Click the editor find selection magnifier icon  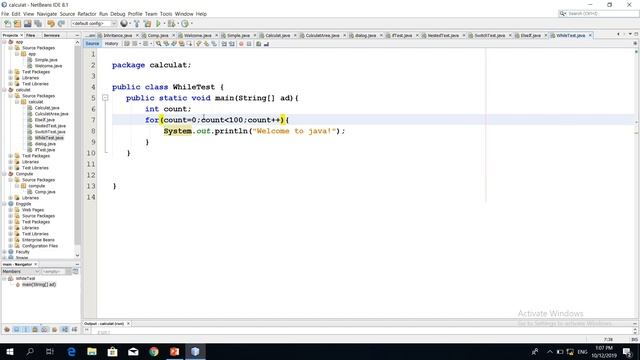pos(158,44)
